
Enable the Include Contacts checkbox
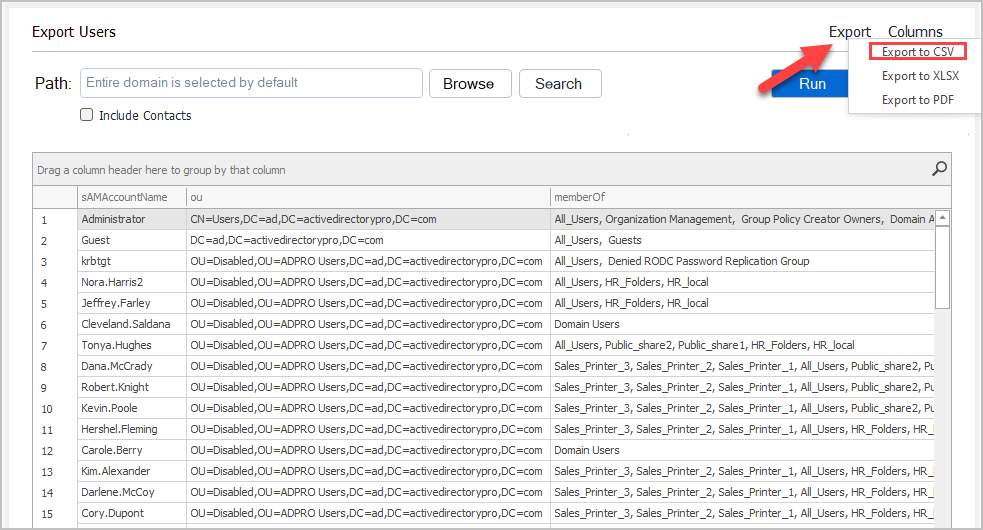point(87,115)
